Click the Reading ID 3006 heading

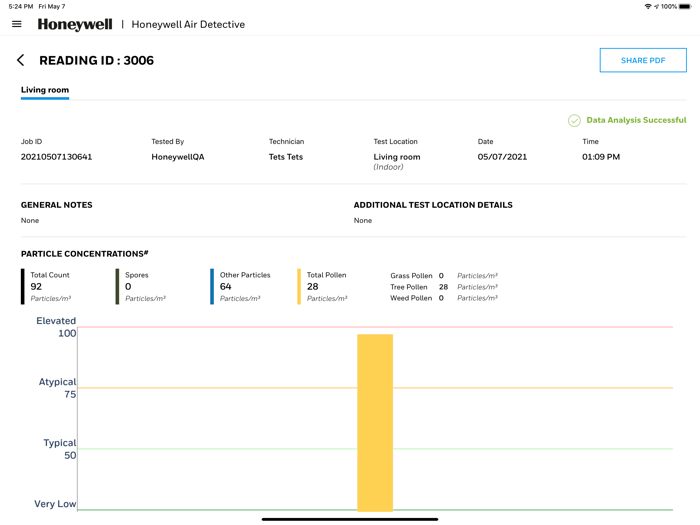coord(96,60)
